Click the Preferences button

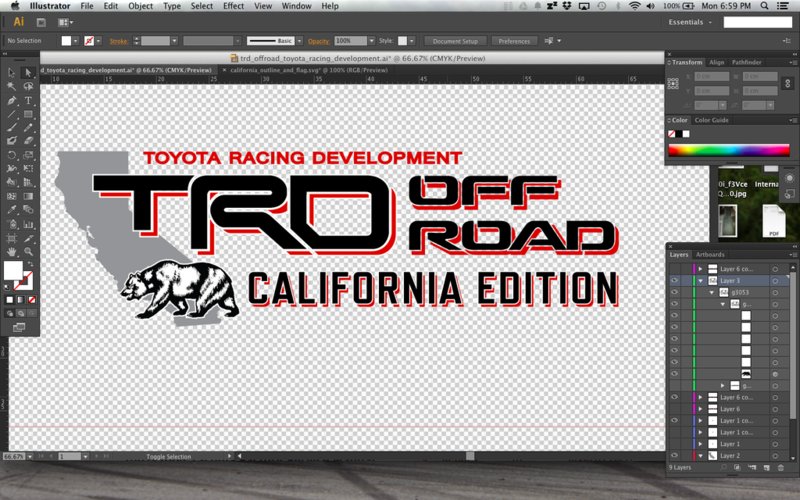(514, 41)
